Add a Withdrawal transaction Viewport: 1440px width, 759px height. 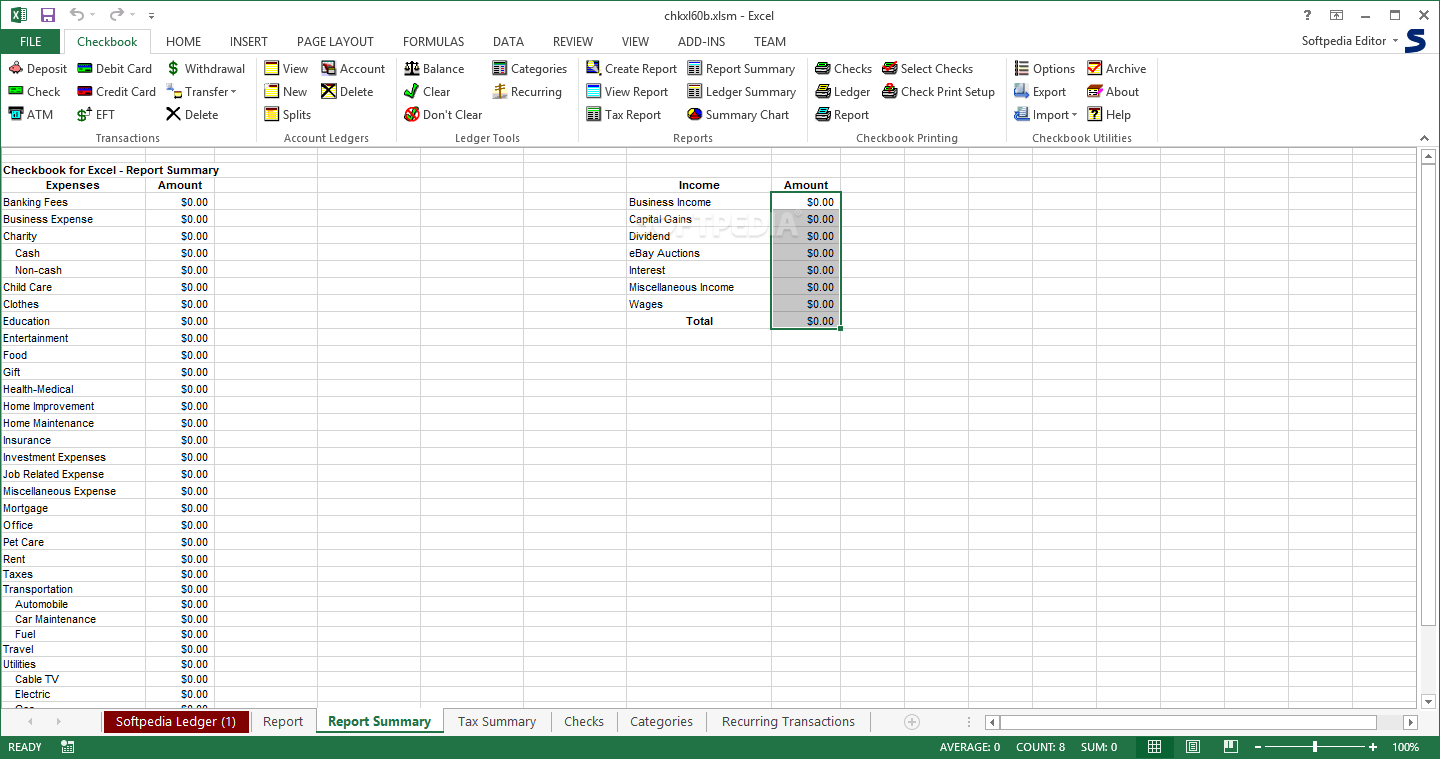point(205,69)
